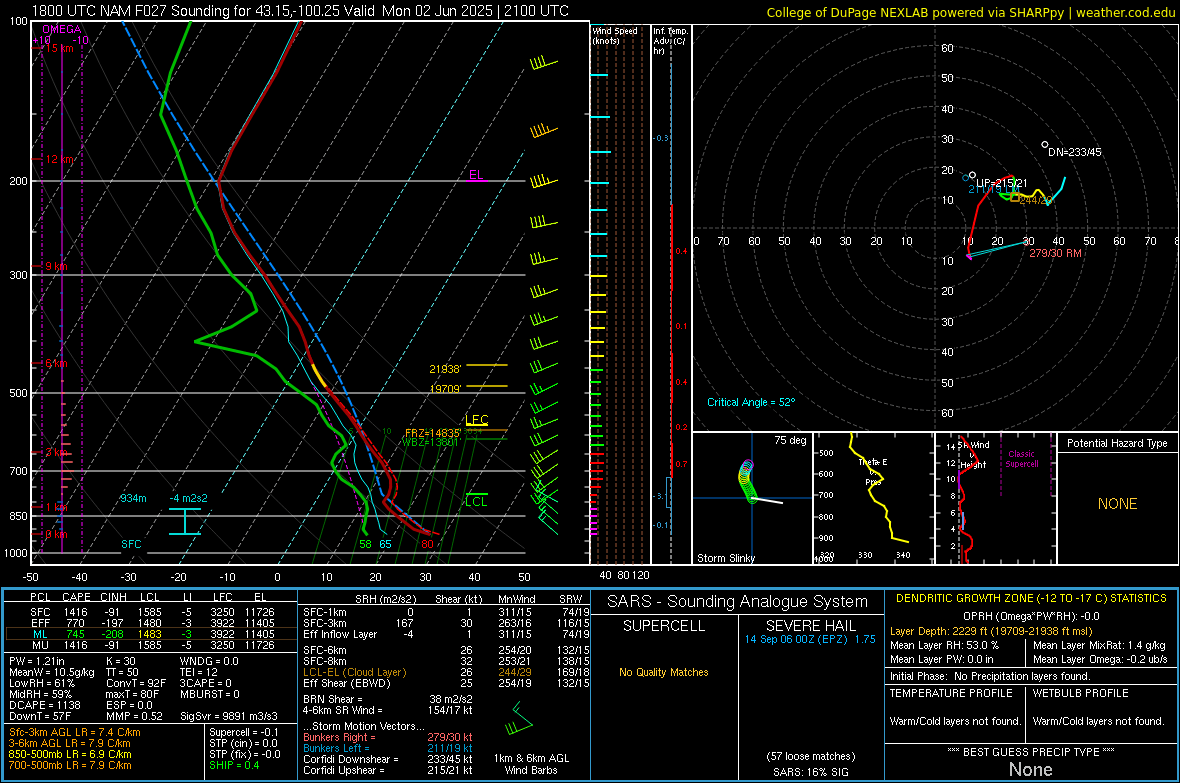1180x783 pixels.
Task: Click the 934m effective inflow label
Action: [x=133, y=498]
